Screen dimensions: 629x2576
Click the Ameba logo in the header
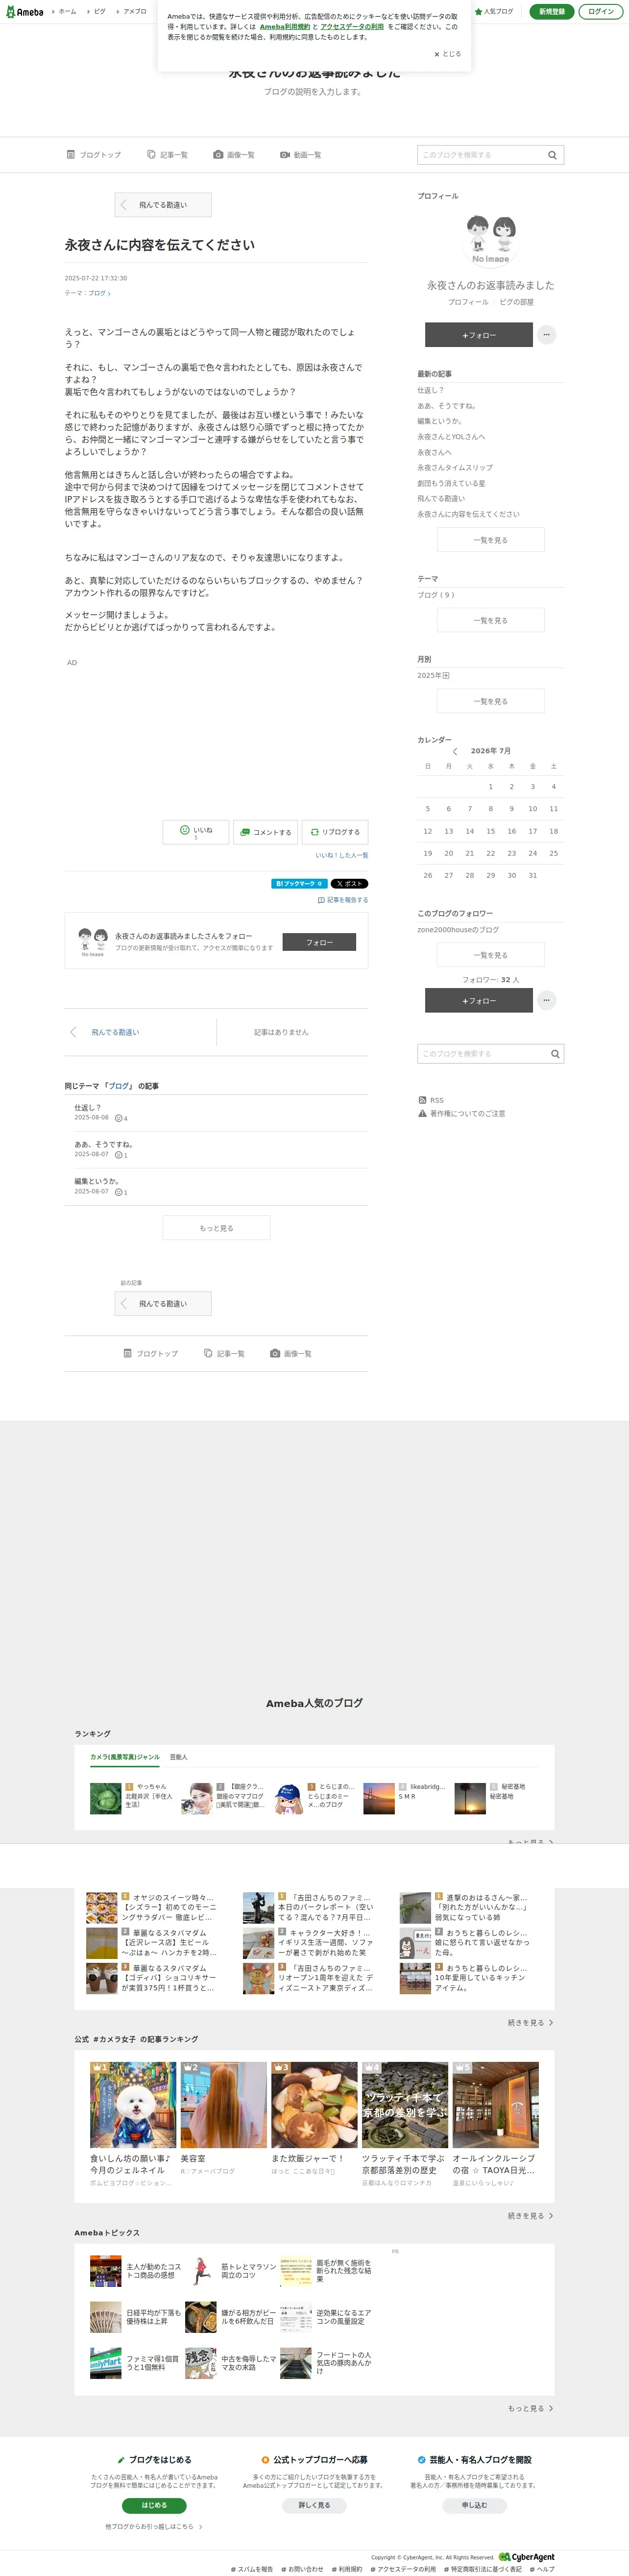25,12
